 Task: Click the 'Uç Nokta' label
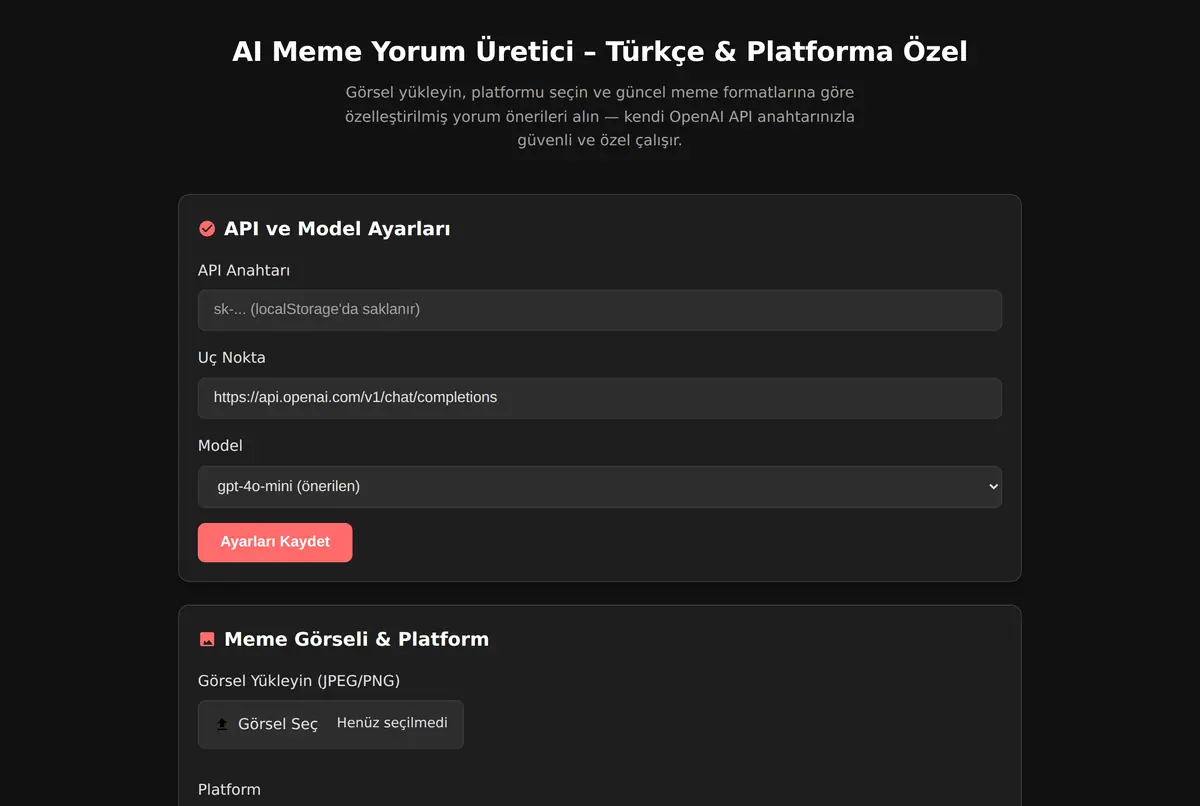click(232, 358)
